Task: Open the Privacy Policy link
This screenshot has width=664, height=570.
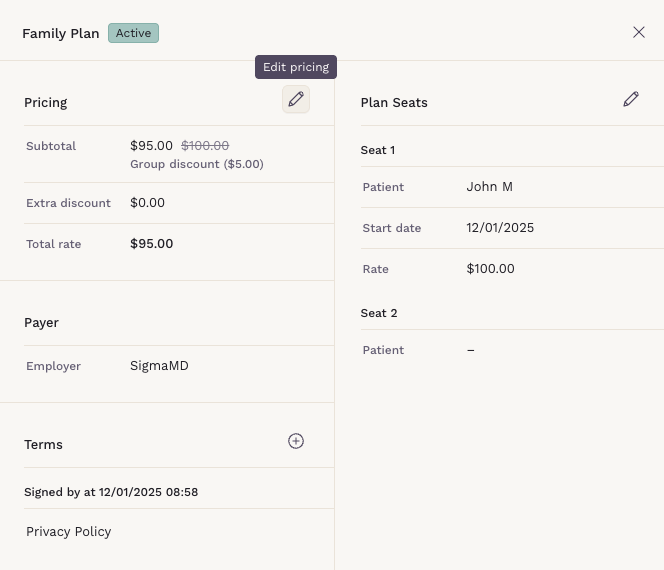Action: pos(69,532)
